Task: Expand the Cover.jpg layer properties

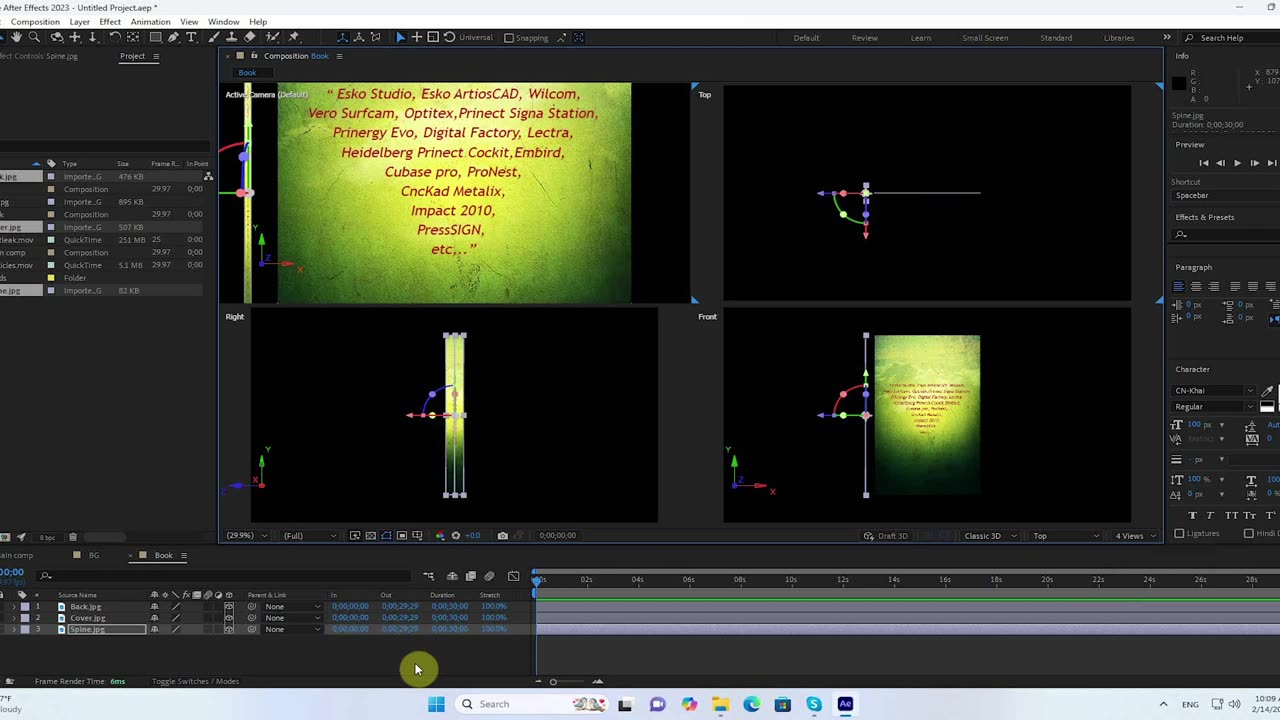Action: (x=13, y=618)
